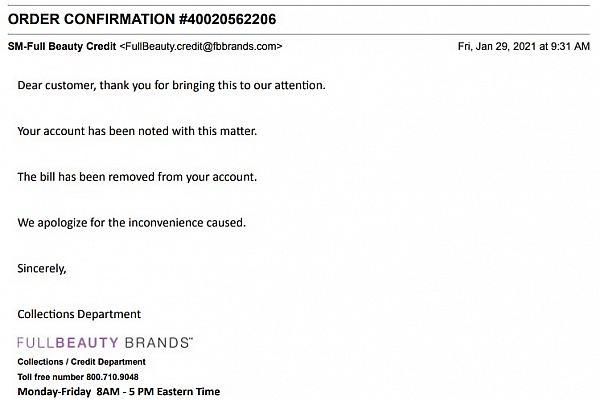600x400 pixels.
Task: Click the 'Sincerely,' closing text
Action: pos(42,268)
